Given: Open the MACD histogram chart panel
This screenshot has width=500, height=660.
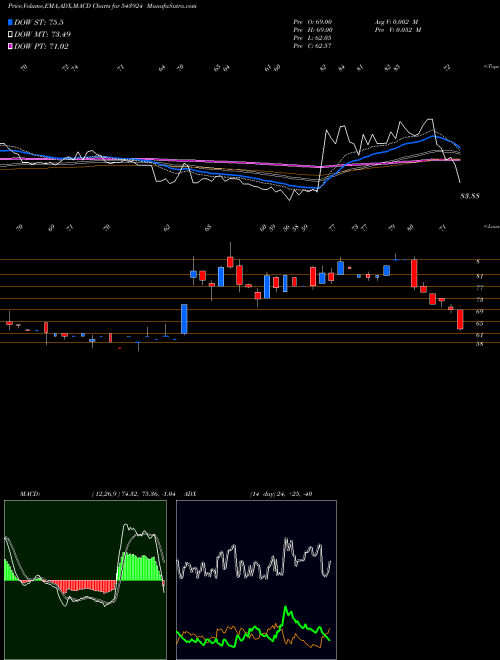Looking at the screenshot, I should coord(85,580).
